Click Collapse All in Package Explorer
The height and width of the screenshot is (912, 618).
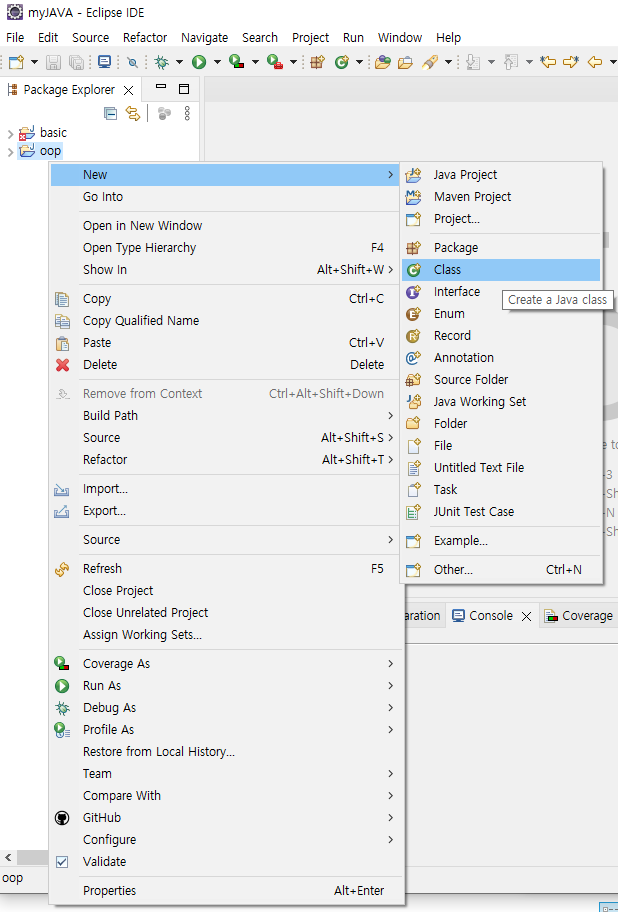coord(110,113)
